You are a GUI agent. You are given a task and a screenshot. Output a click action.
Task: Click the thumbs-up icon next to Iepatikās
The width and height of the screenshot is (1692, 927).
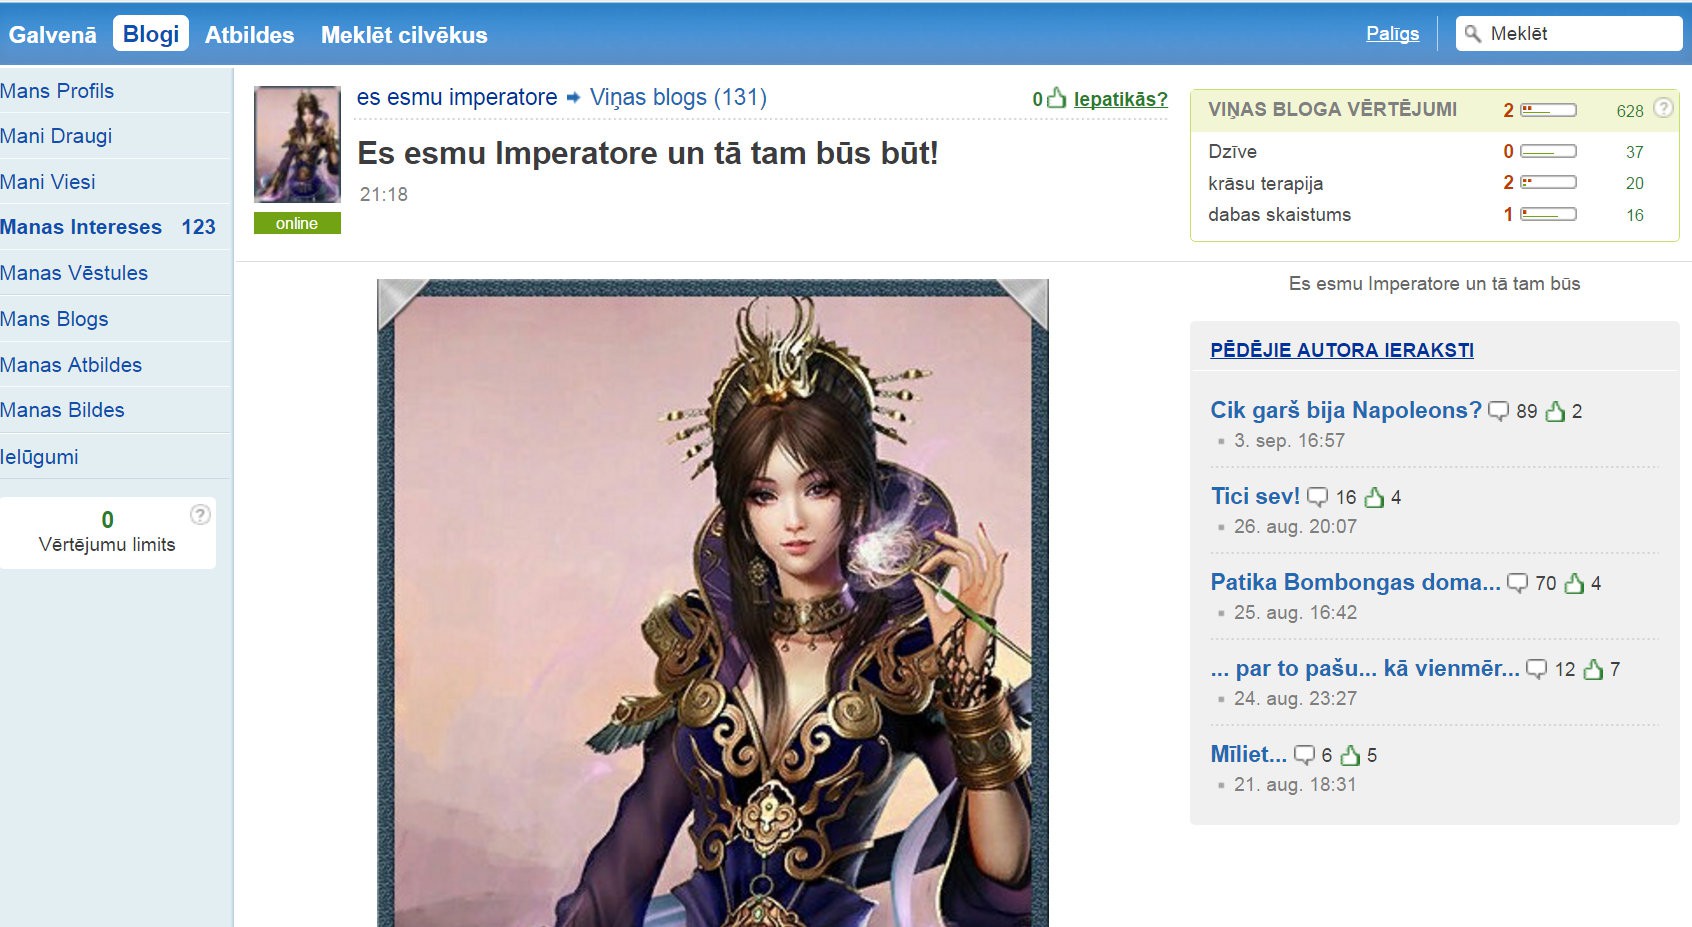[1056, 97]
